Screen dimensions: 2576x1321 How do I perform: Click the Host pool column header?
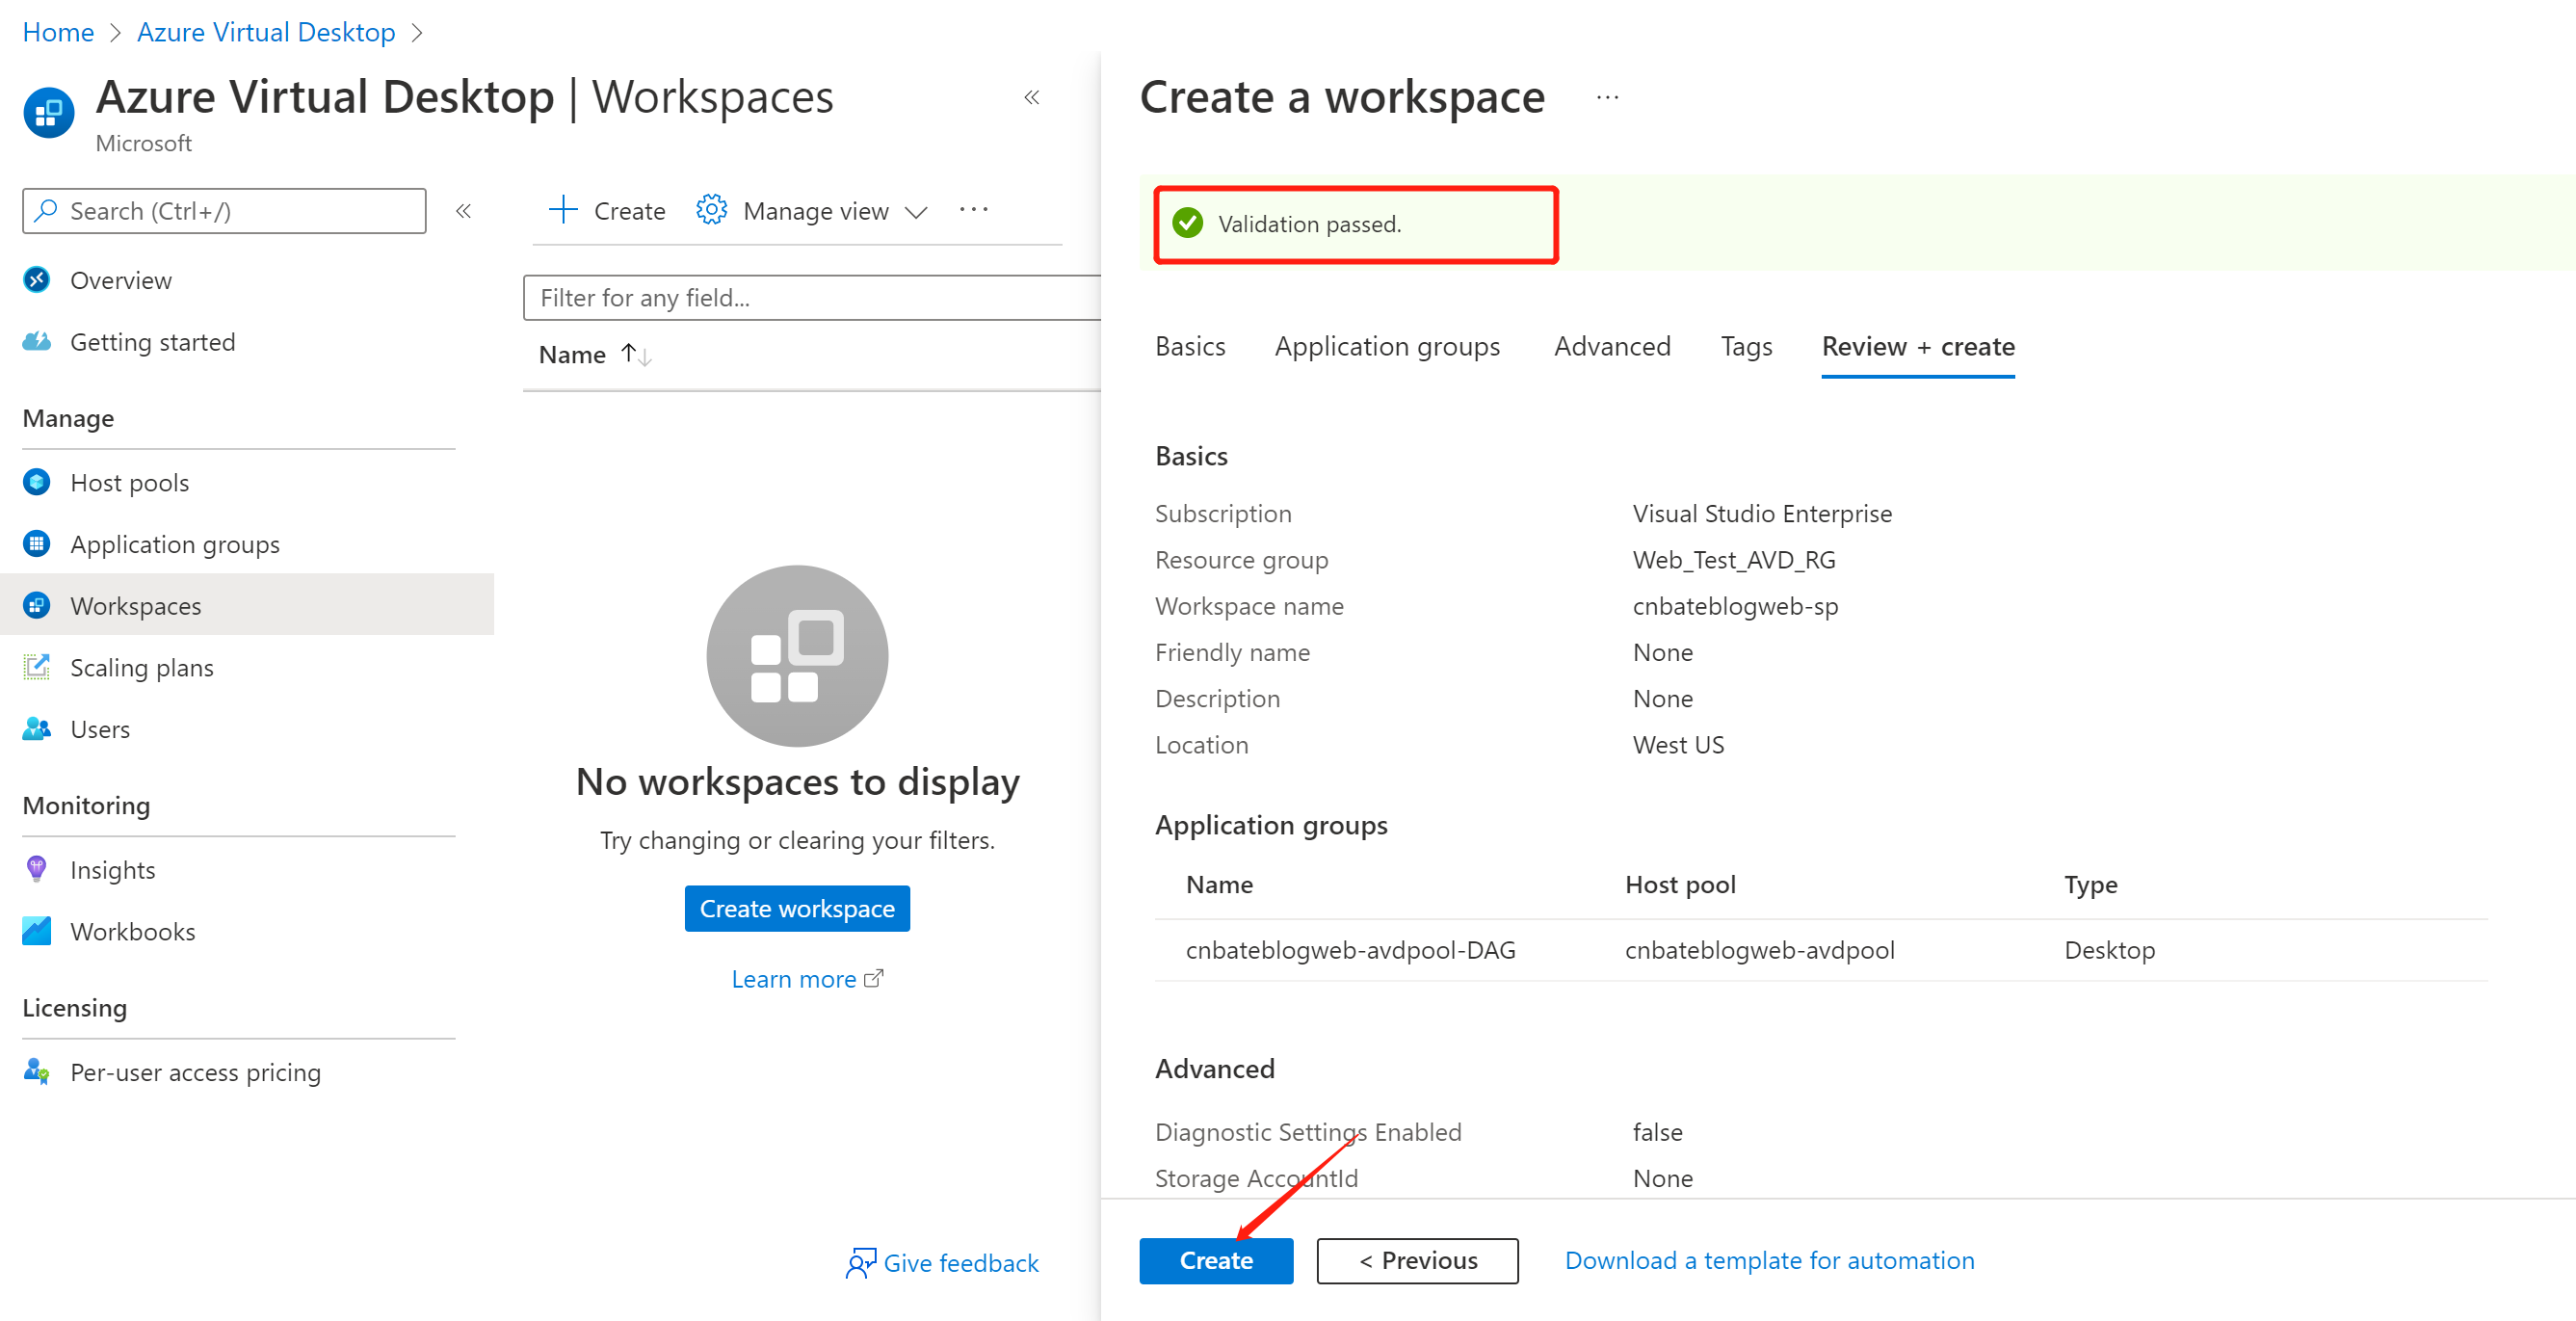tap(1680, 884)
